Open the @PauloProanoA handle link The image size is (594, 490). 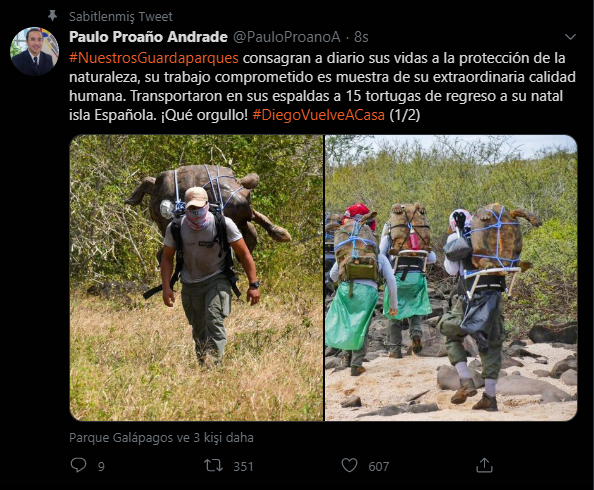point(287,37)
